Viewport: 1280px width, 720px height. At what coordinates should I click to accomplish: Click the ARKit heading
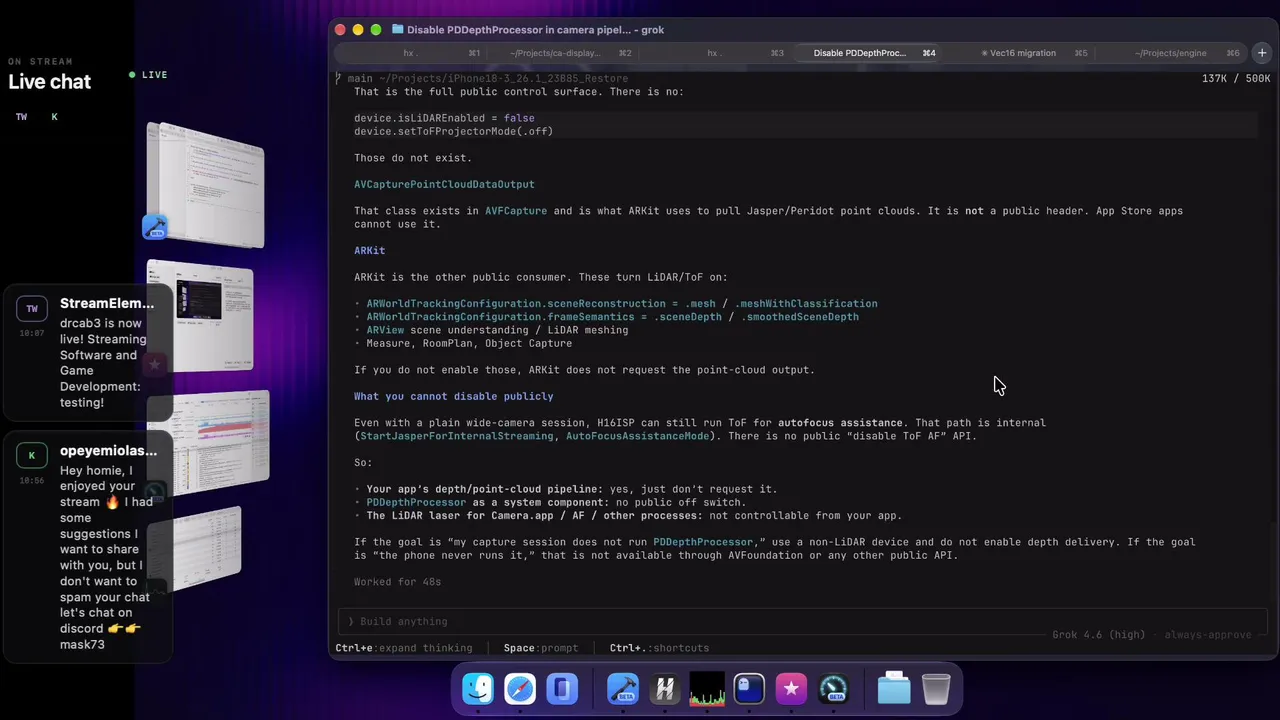pyautogui.click(x=369, y=251)
